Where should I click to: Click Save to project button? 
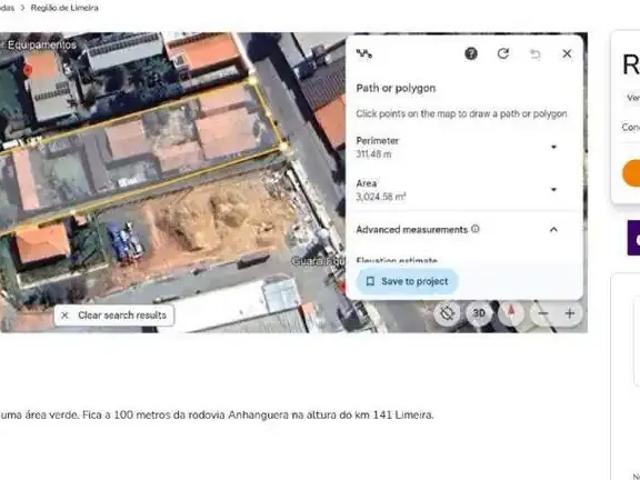[407, 281]
